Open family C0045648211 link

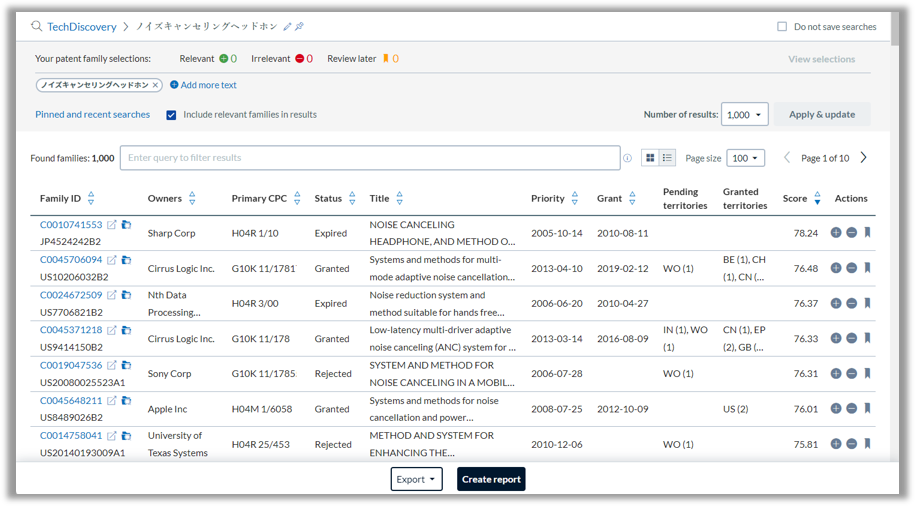click(x=71, y=400)
